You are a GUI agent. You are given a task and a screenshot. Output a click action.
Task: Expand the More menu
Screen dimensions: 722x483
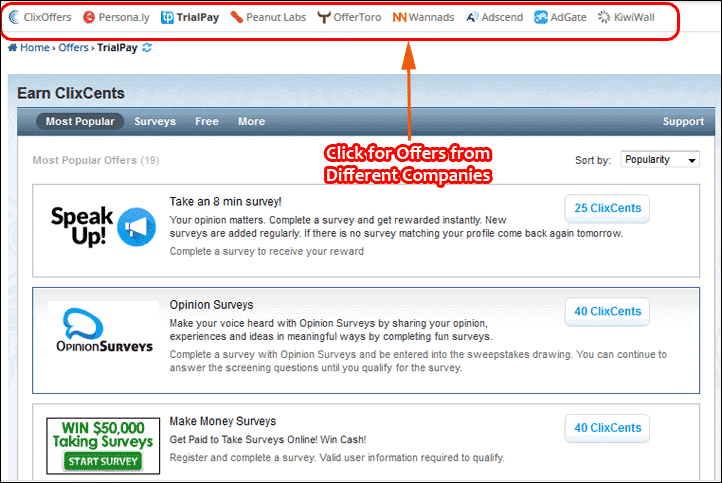click(x=251, y=122)
